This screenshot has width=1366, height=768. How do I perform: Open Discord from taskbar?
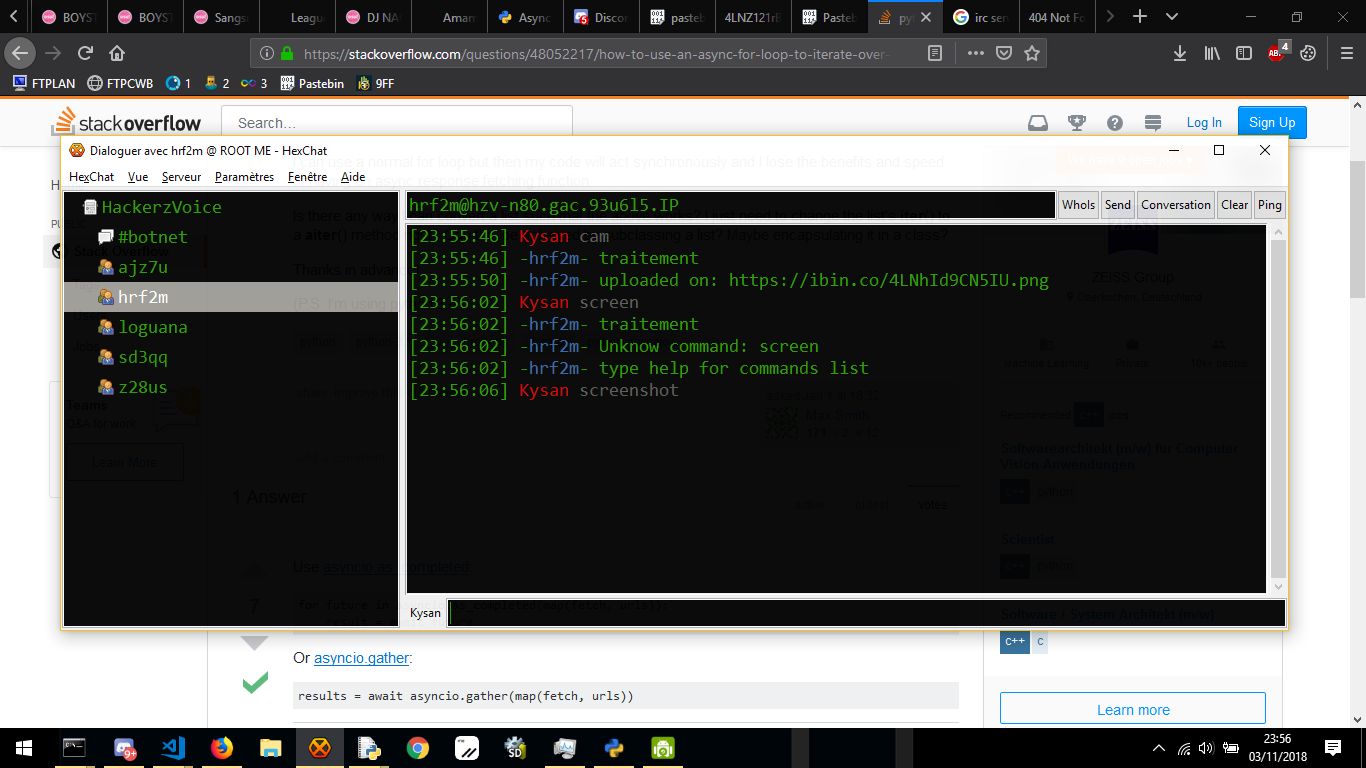(x=124, y=747)
